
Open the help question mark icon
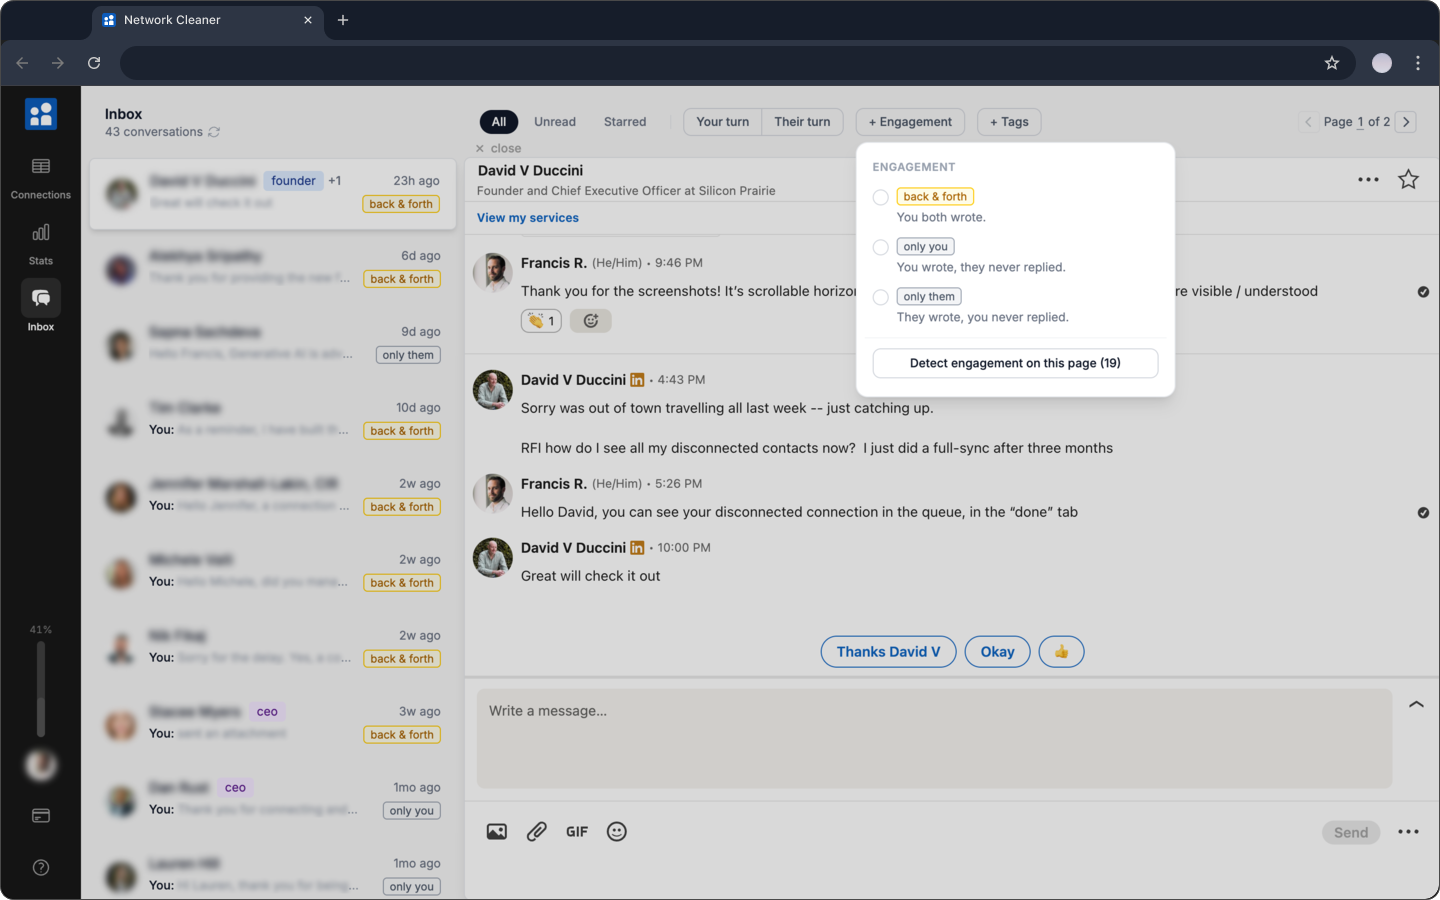(41, 867)
